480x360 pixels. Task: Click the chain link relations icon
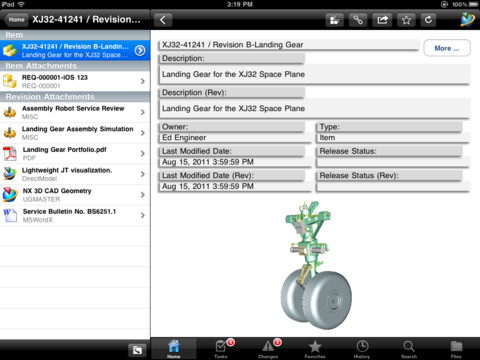(358, 20)
